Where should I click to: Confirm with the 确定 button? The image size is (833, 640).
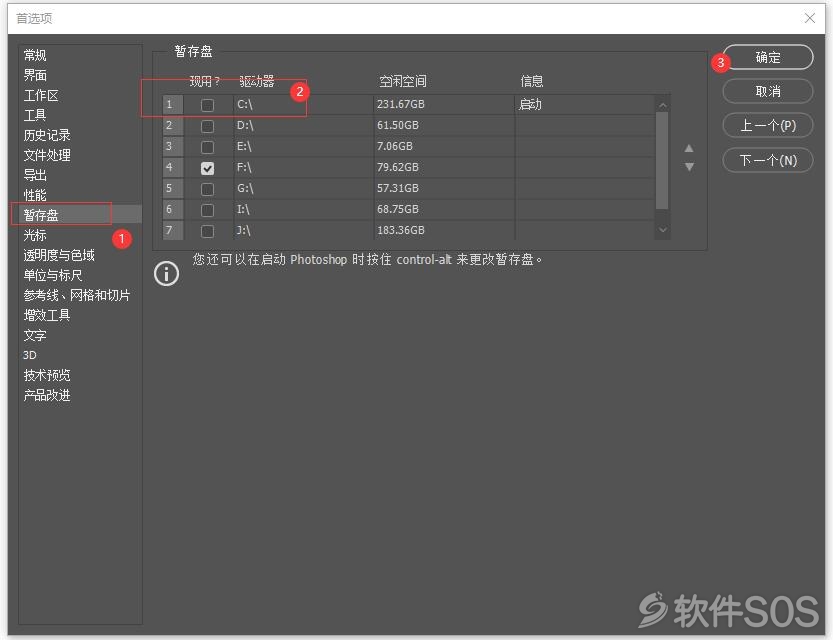[x=768, y=57]
